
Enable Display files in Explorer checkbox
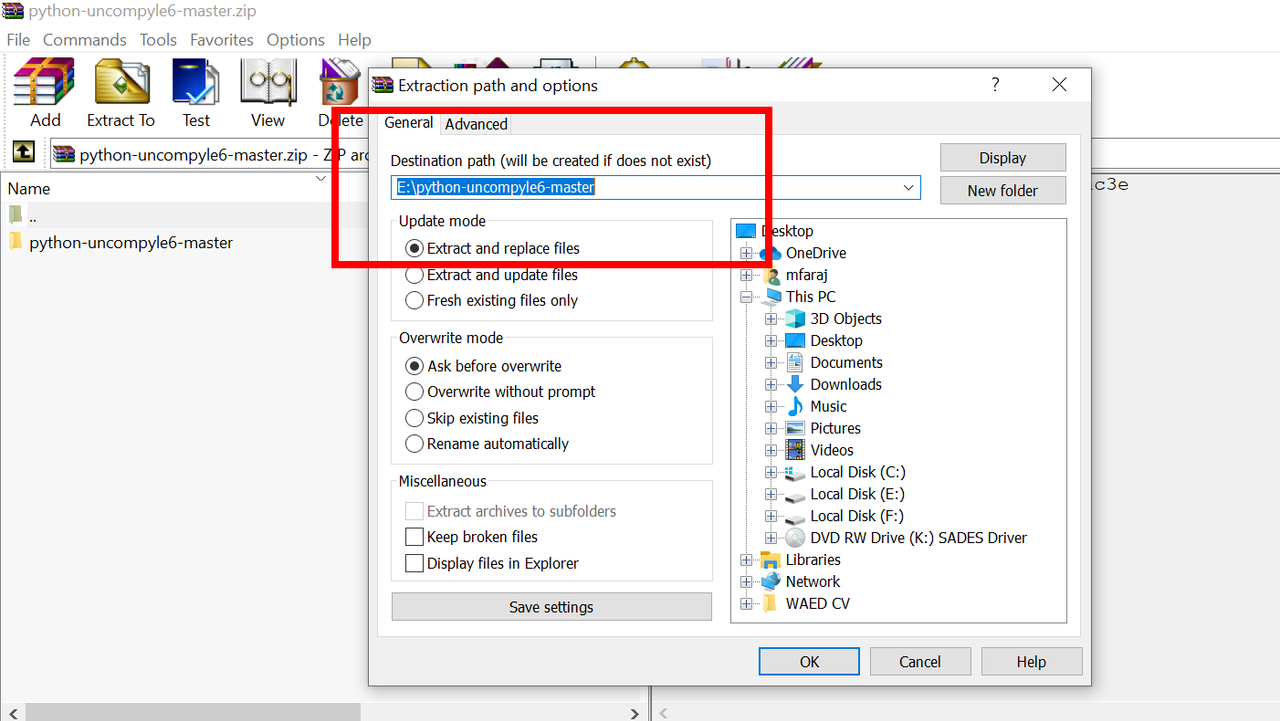pyautogui.click(x=414, y=563)
